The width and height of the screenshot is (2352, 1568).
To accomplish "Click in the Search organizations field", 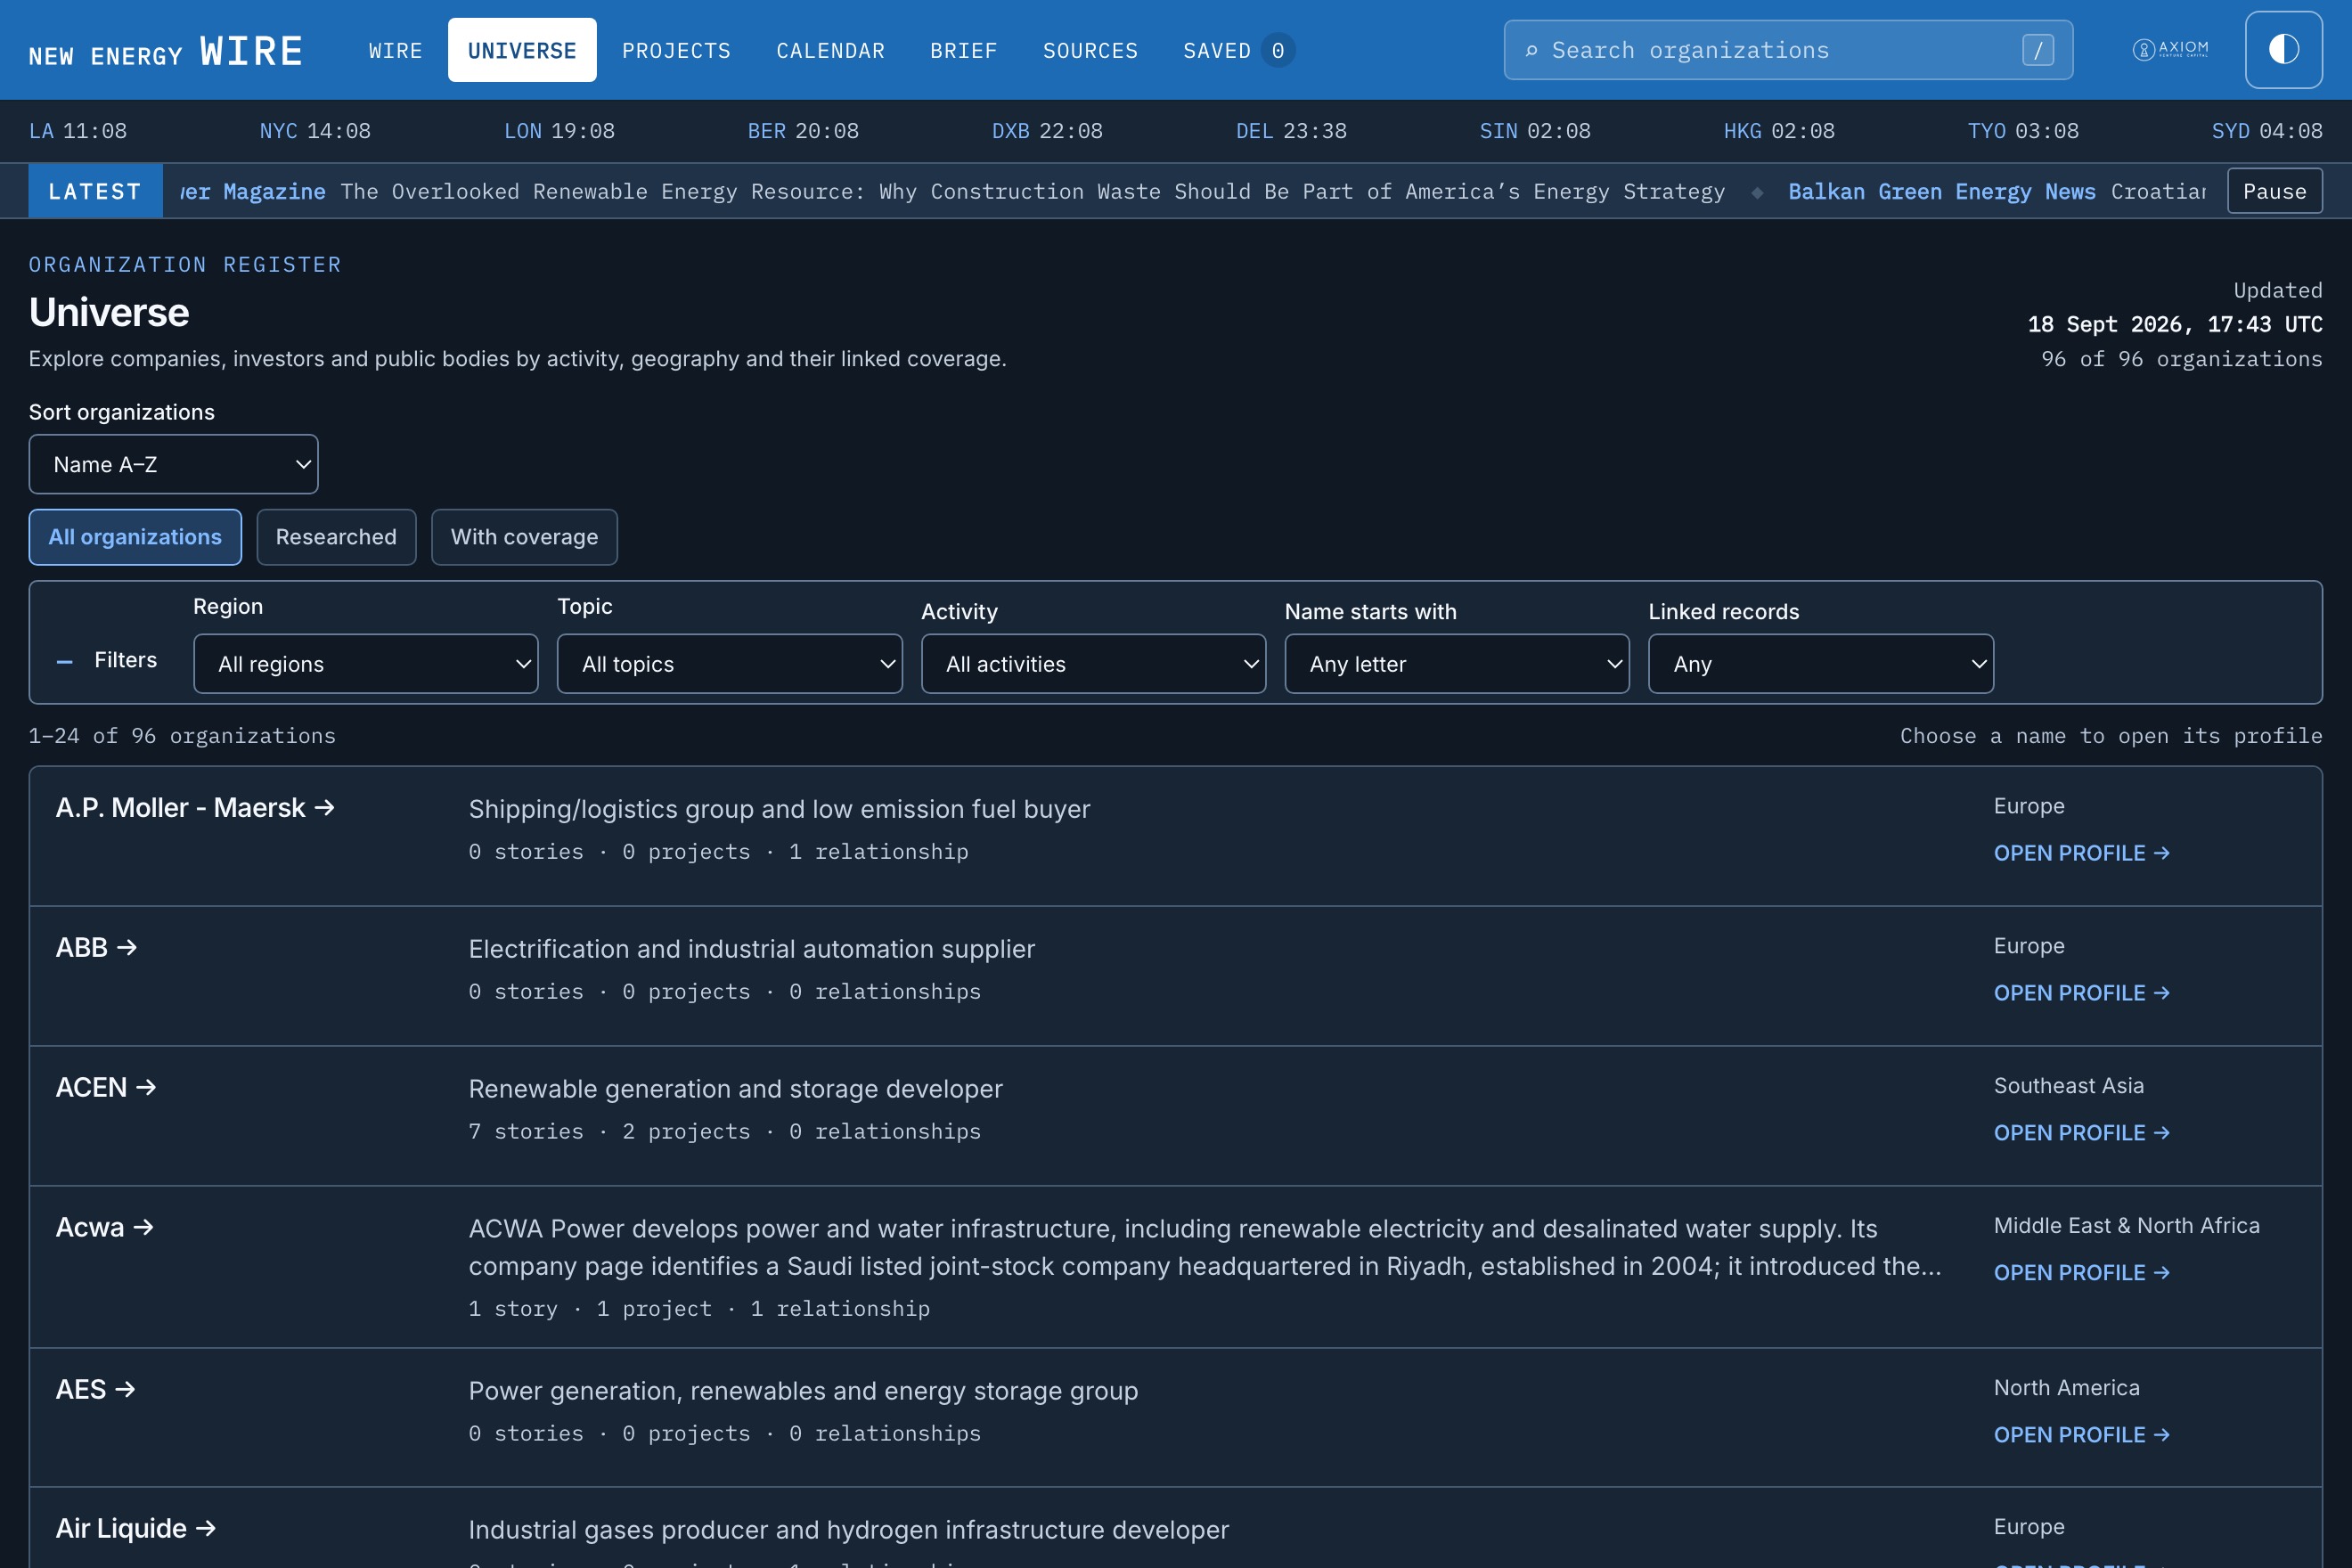I will click(x=1788, y=50).
